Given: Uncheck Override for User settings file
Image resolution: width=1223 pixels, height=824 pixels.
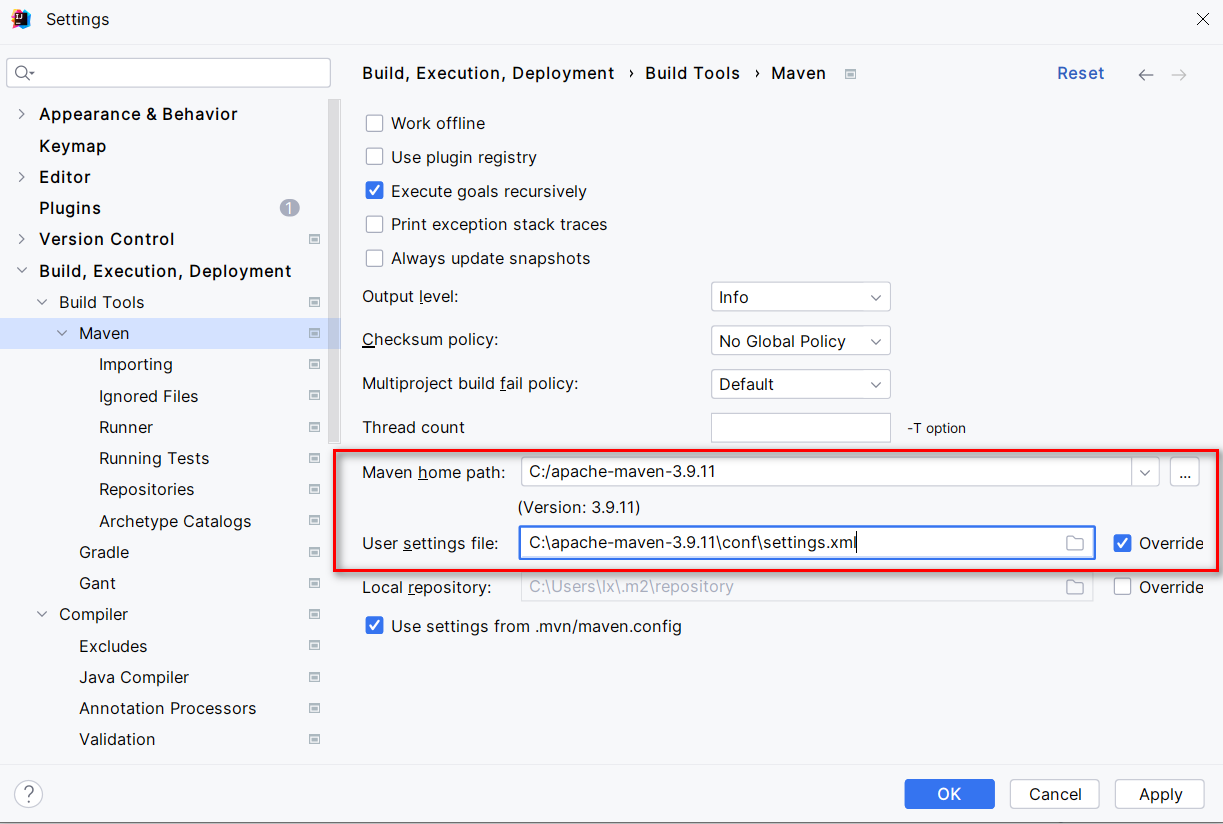Looking at the screenshot, I should tap(1122, 543).
